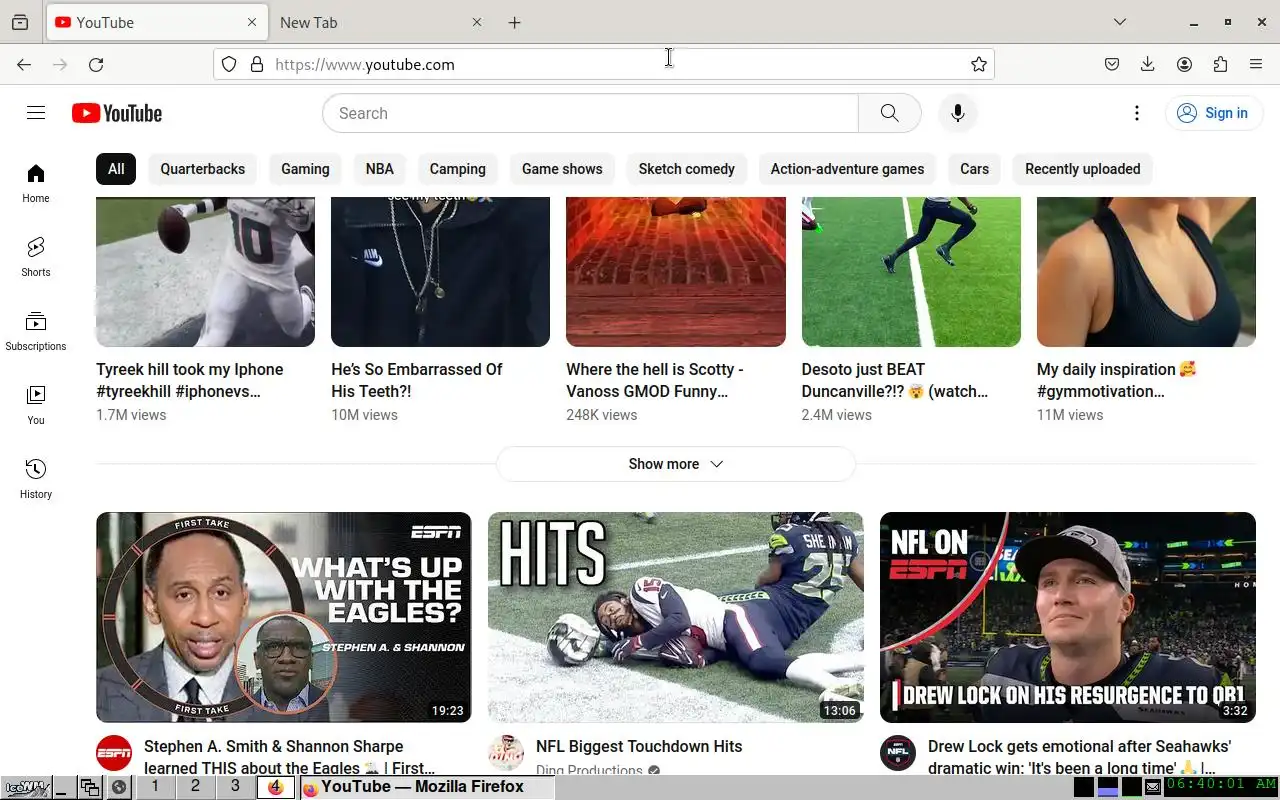Click 'NFL Biggest Touchdown Hits' video title
Viewport: 1280px width, 800px height.
[x=639, y=746]
